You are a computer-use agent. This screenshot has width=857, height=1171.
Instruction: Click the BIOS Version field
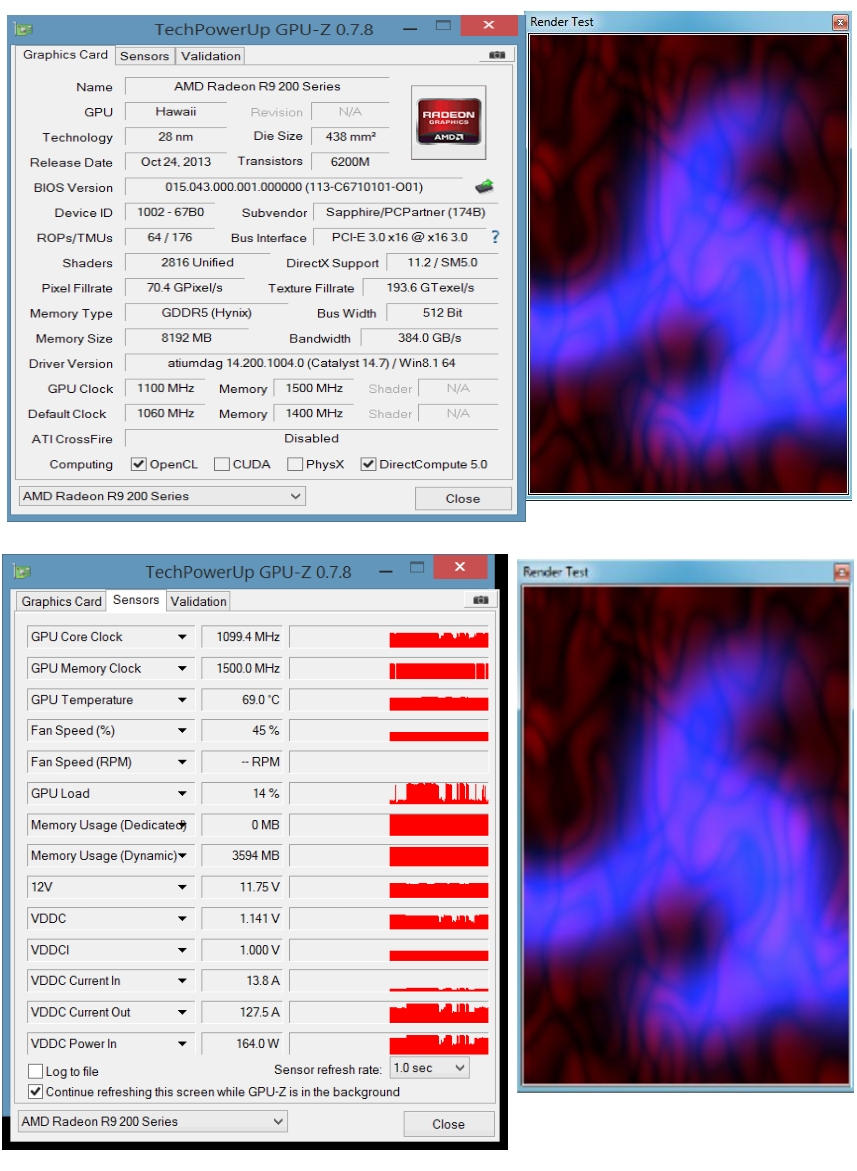coord(294,187)
